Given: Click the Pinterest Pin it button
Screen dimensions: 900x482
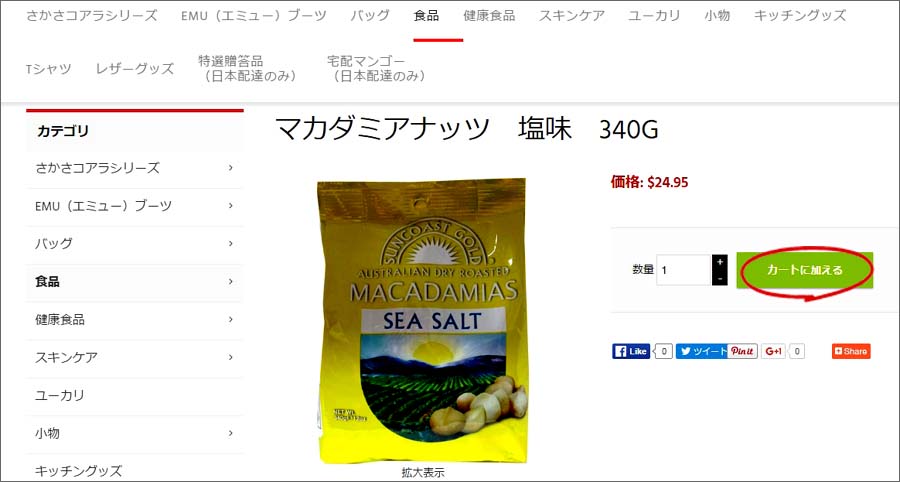Looking at the screenshot, I should pyautogui.click(x=743, y=351).
